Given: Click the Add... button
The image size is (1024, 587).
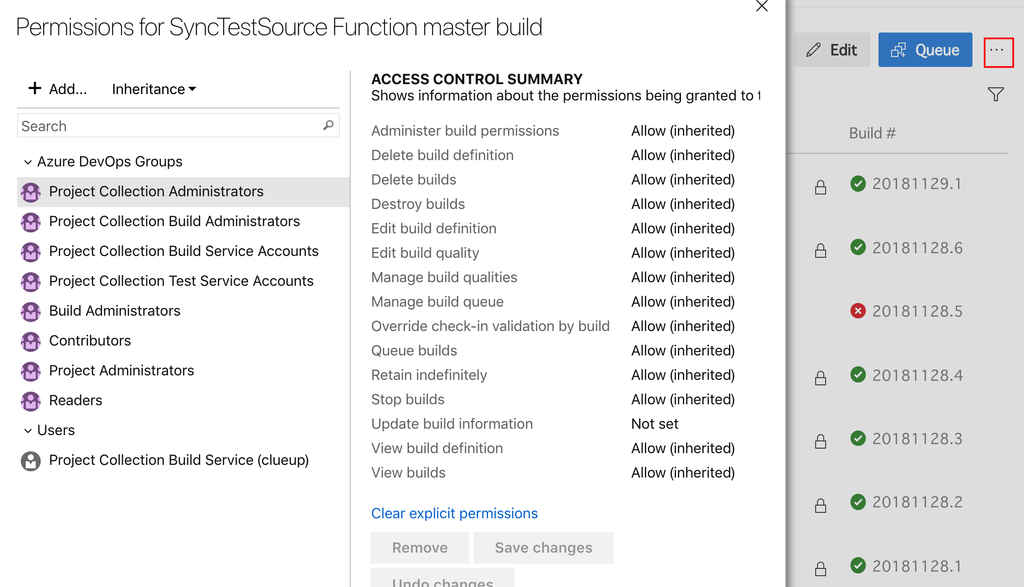Looking at the screenshot, I should pyautogui.click(x=57, y=89).
